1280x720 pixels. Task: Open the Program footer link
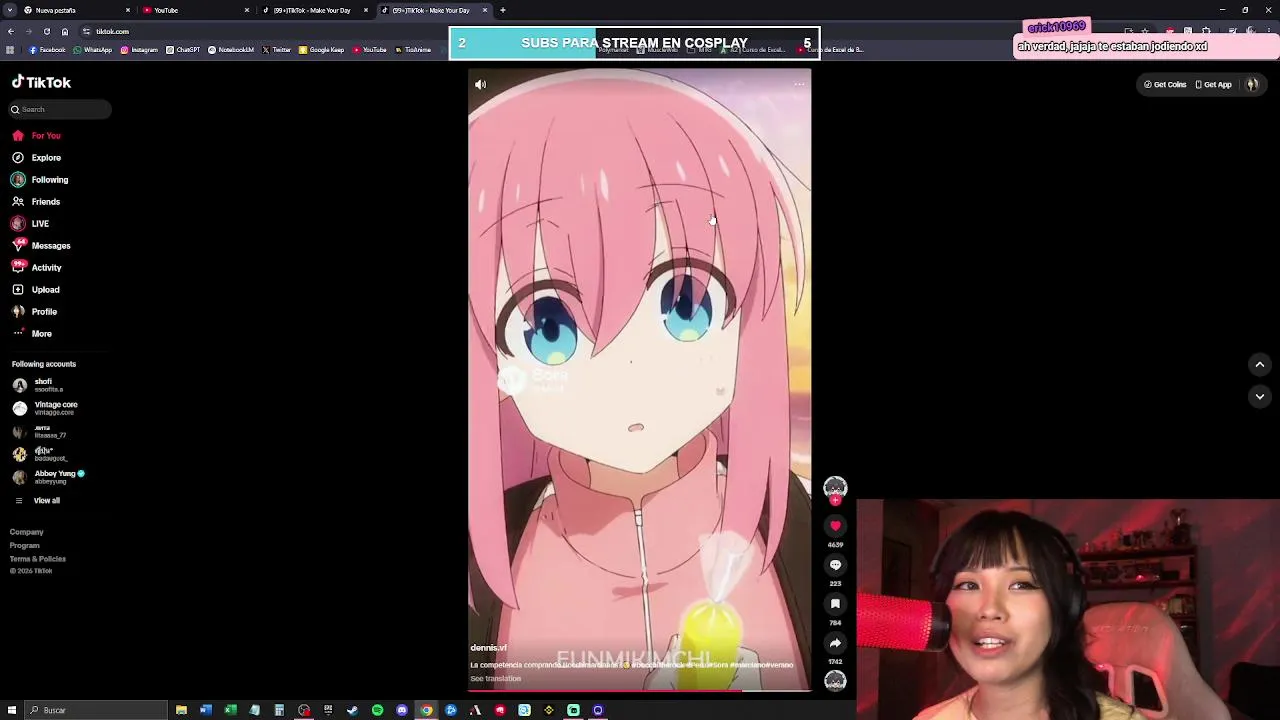point(25,546)
